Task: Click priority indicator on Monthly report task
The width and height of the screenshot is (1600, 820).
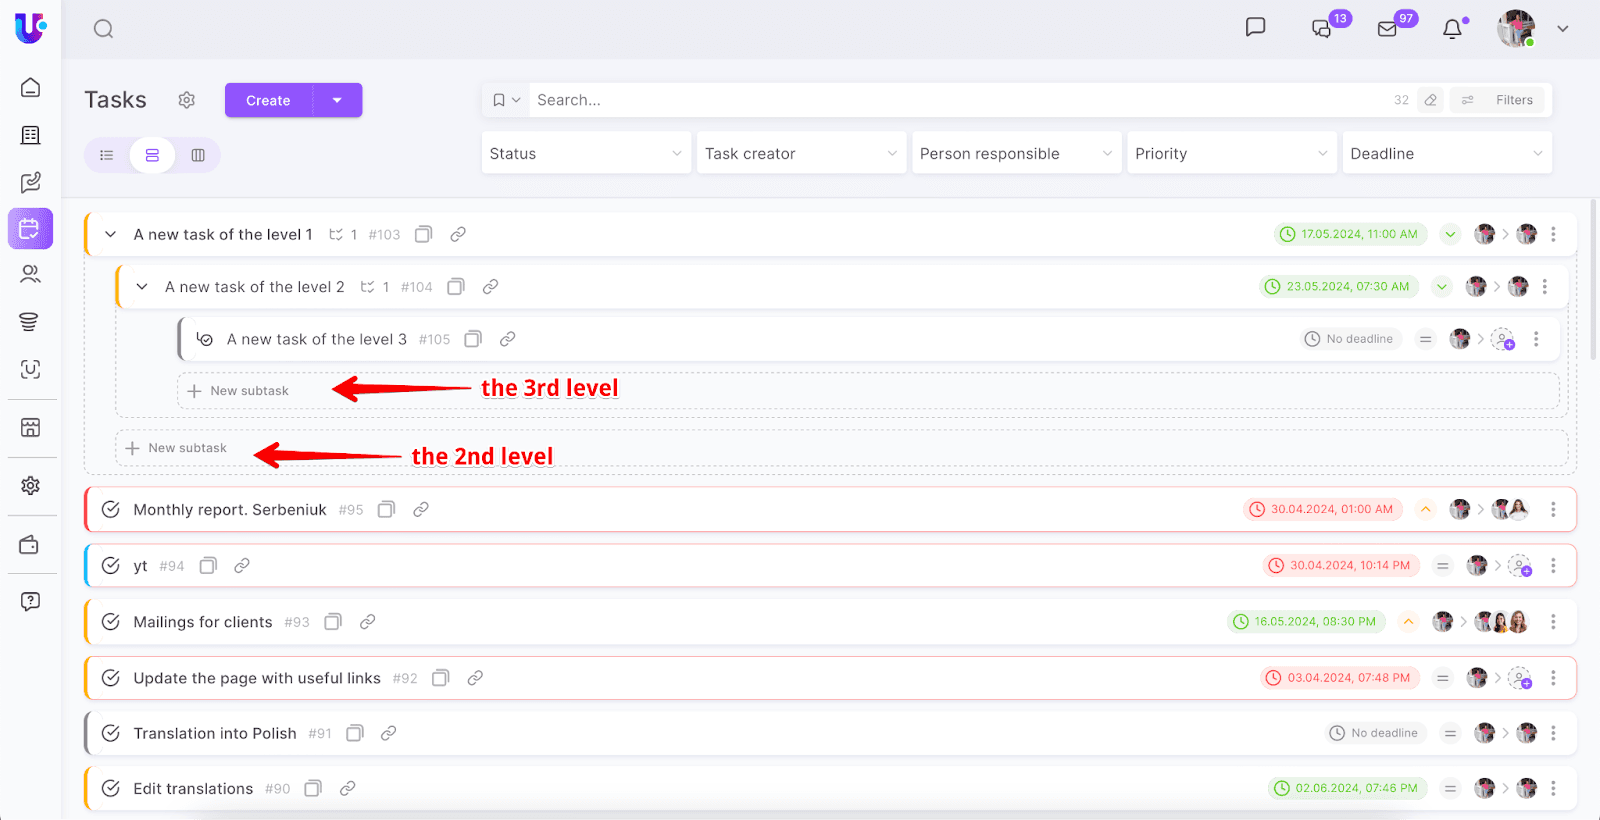Action: (x=1426, y=510)
